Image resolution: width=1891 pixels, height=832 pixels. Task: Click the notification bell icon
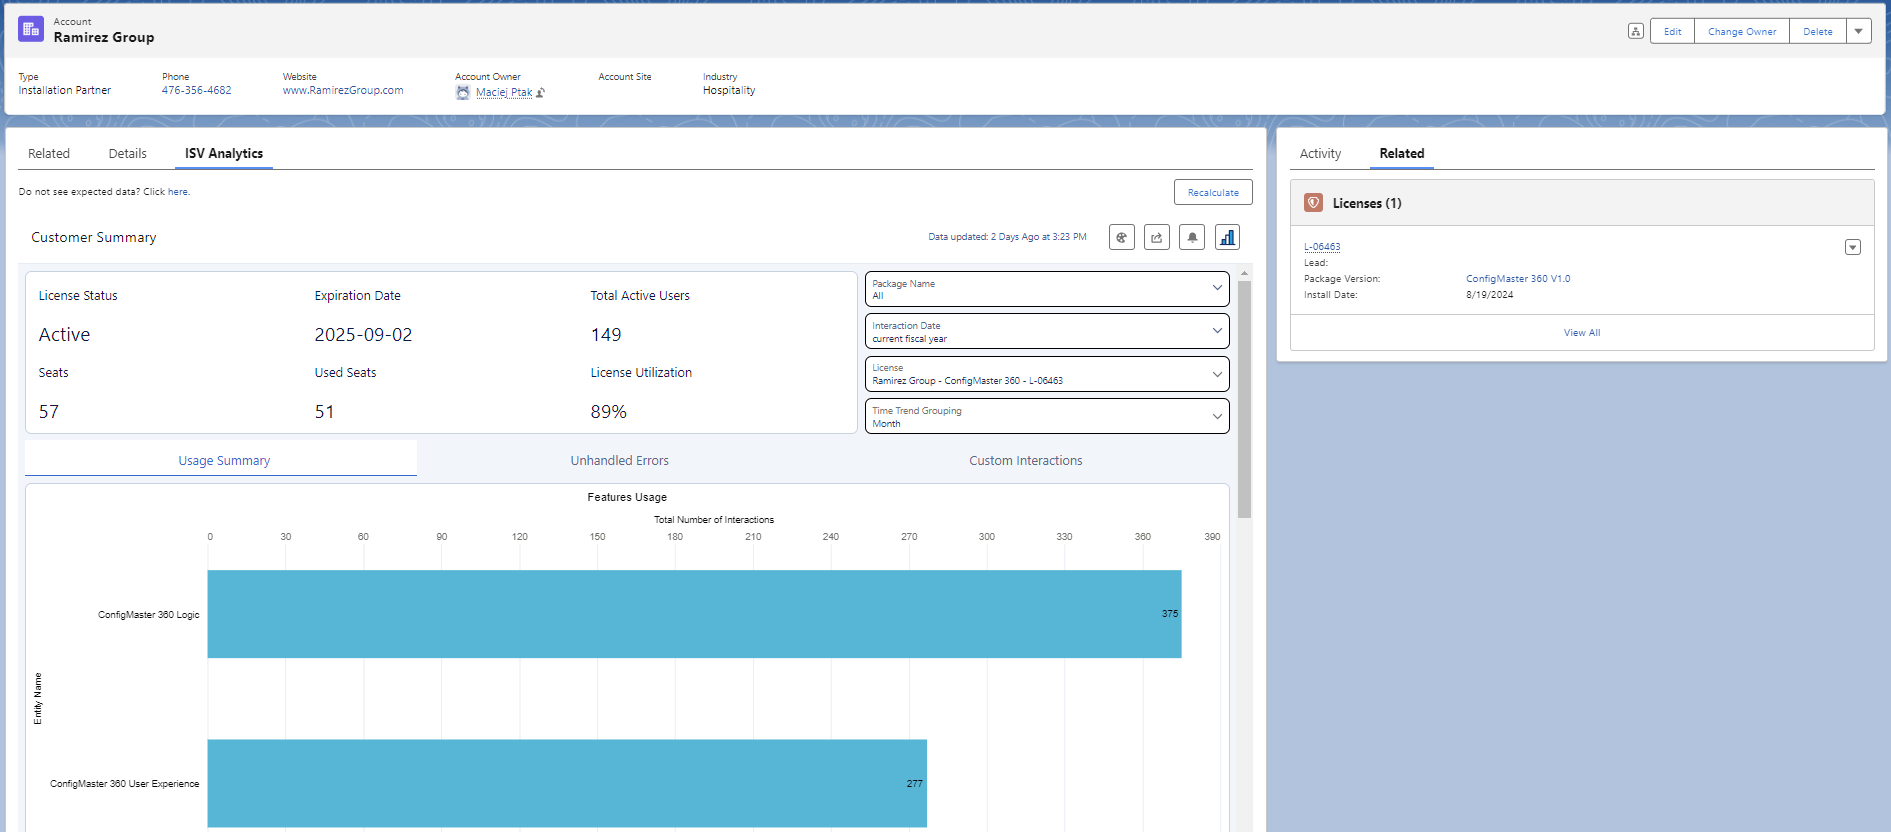click(x=1192, y=237)
